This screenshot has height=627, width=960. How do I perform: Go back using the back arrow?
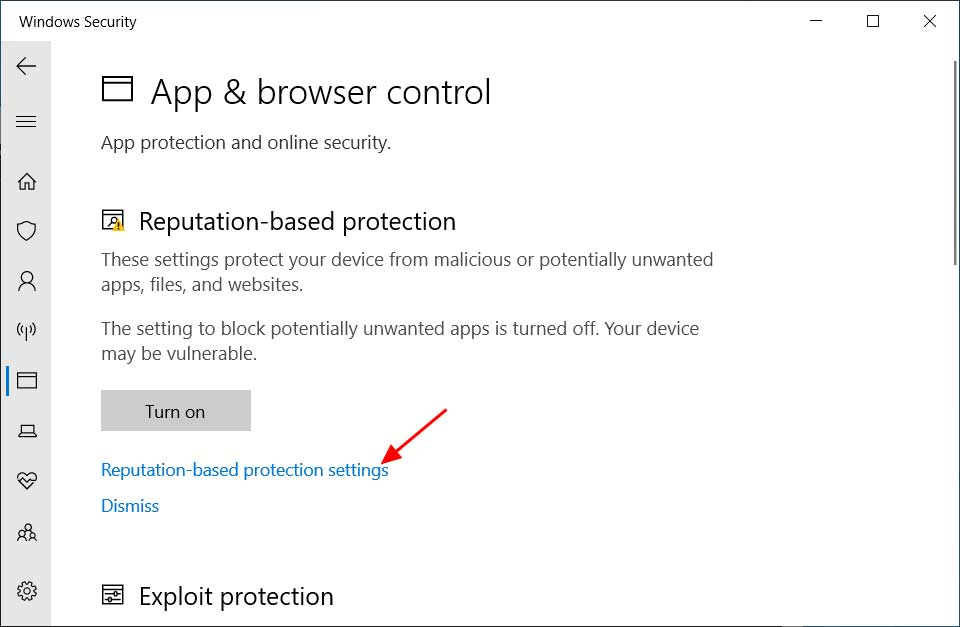click(x=26, y=66)
